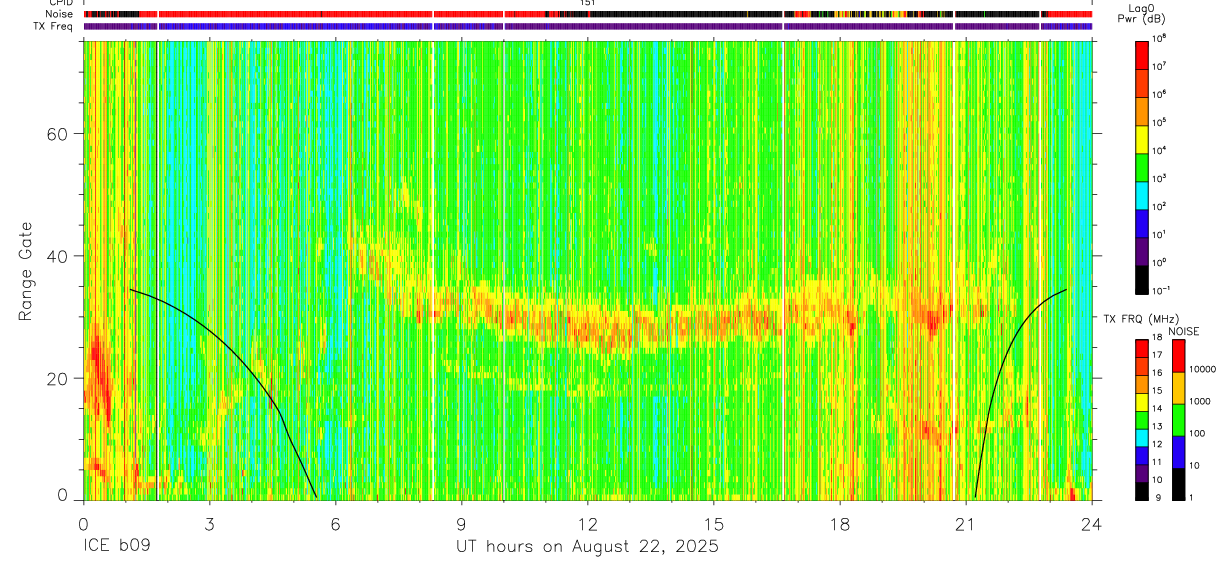The height and width of the screenshot is (567, 1228).
Task: Click the Noise strip above the plot
Action: pos(587,14)
